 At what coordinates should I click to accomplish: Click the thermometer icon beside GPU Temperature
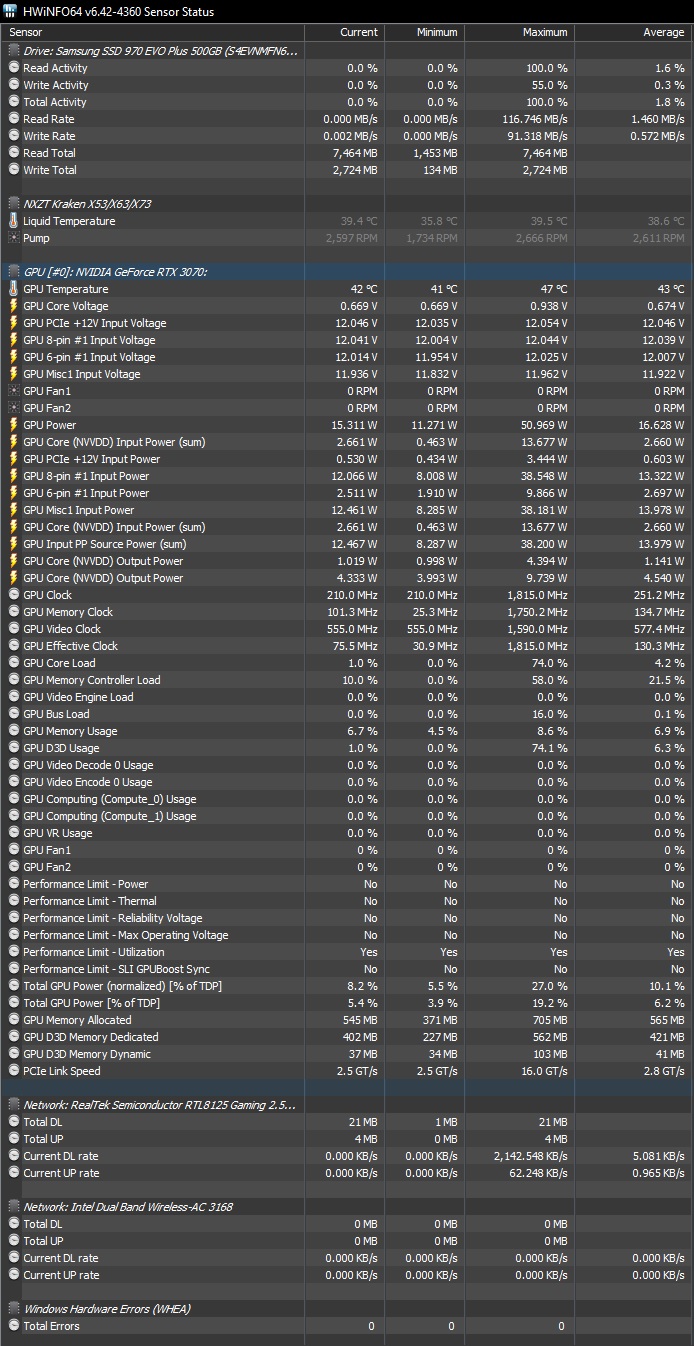point(13,289)
